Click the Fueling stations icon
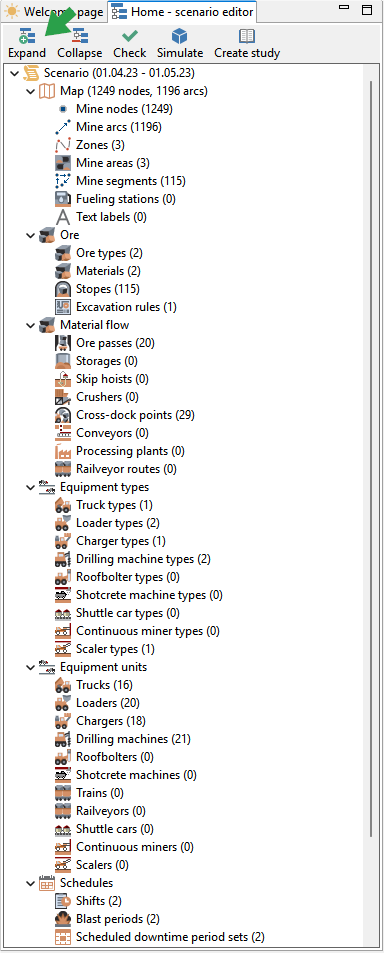 63,199
